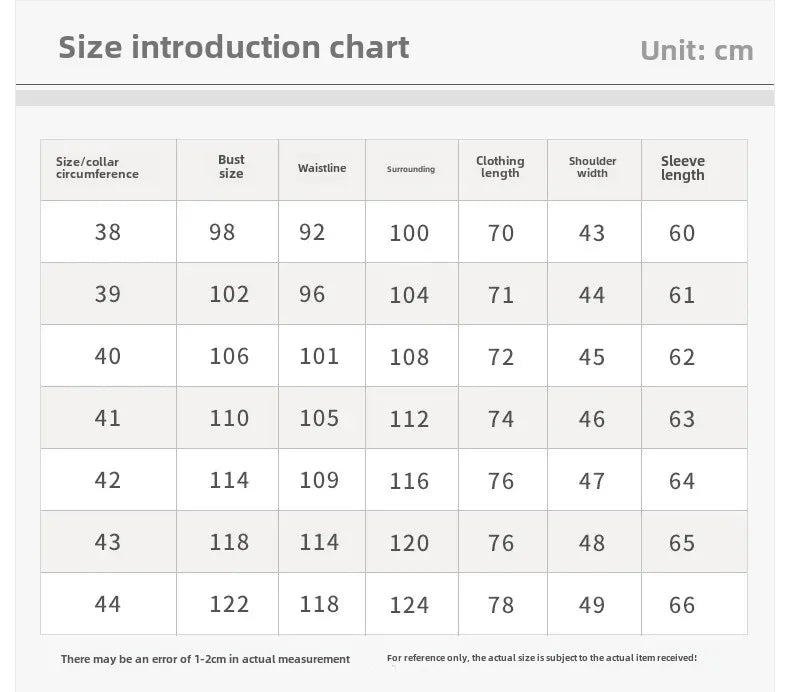Image resolution: width=790 pixels, height=692 pixels.
Task: Click waistline value 101 cell
Action: tap(322, 356)
